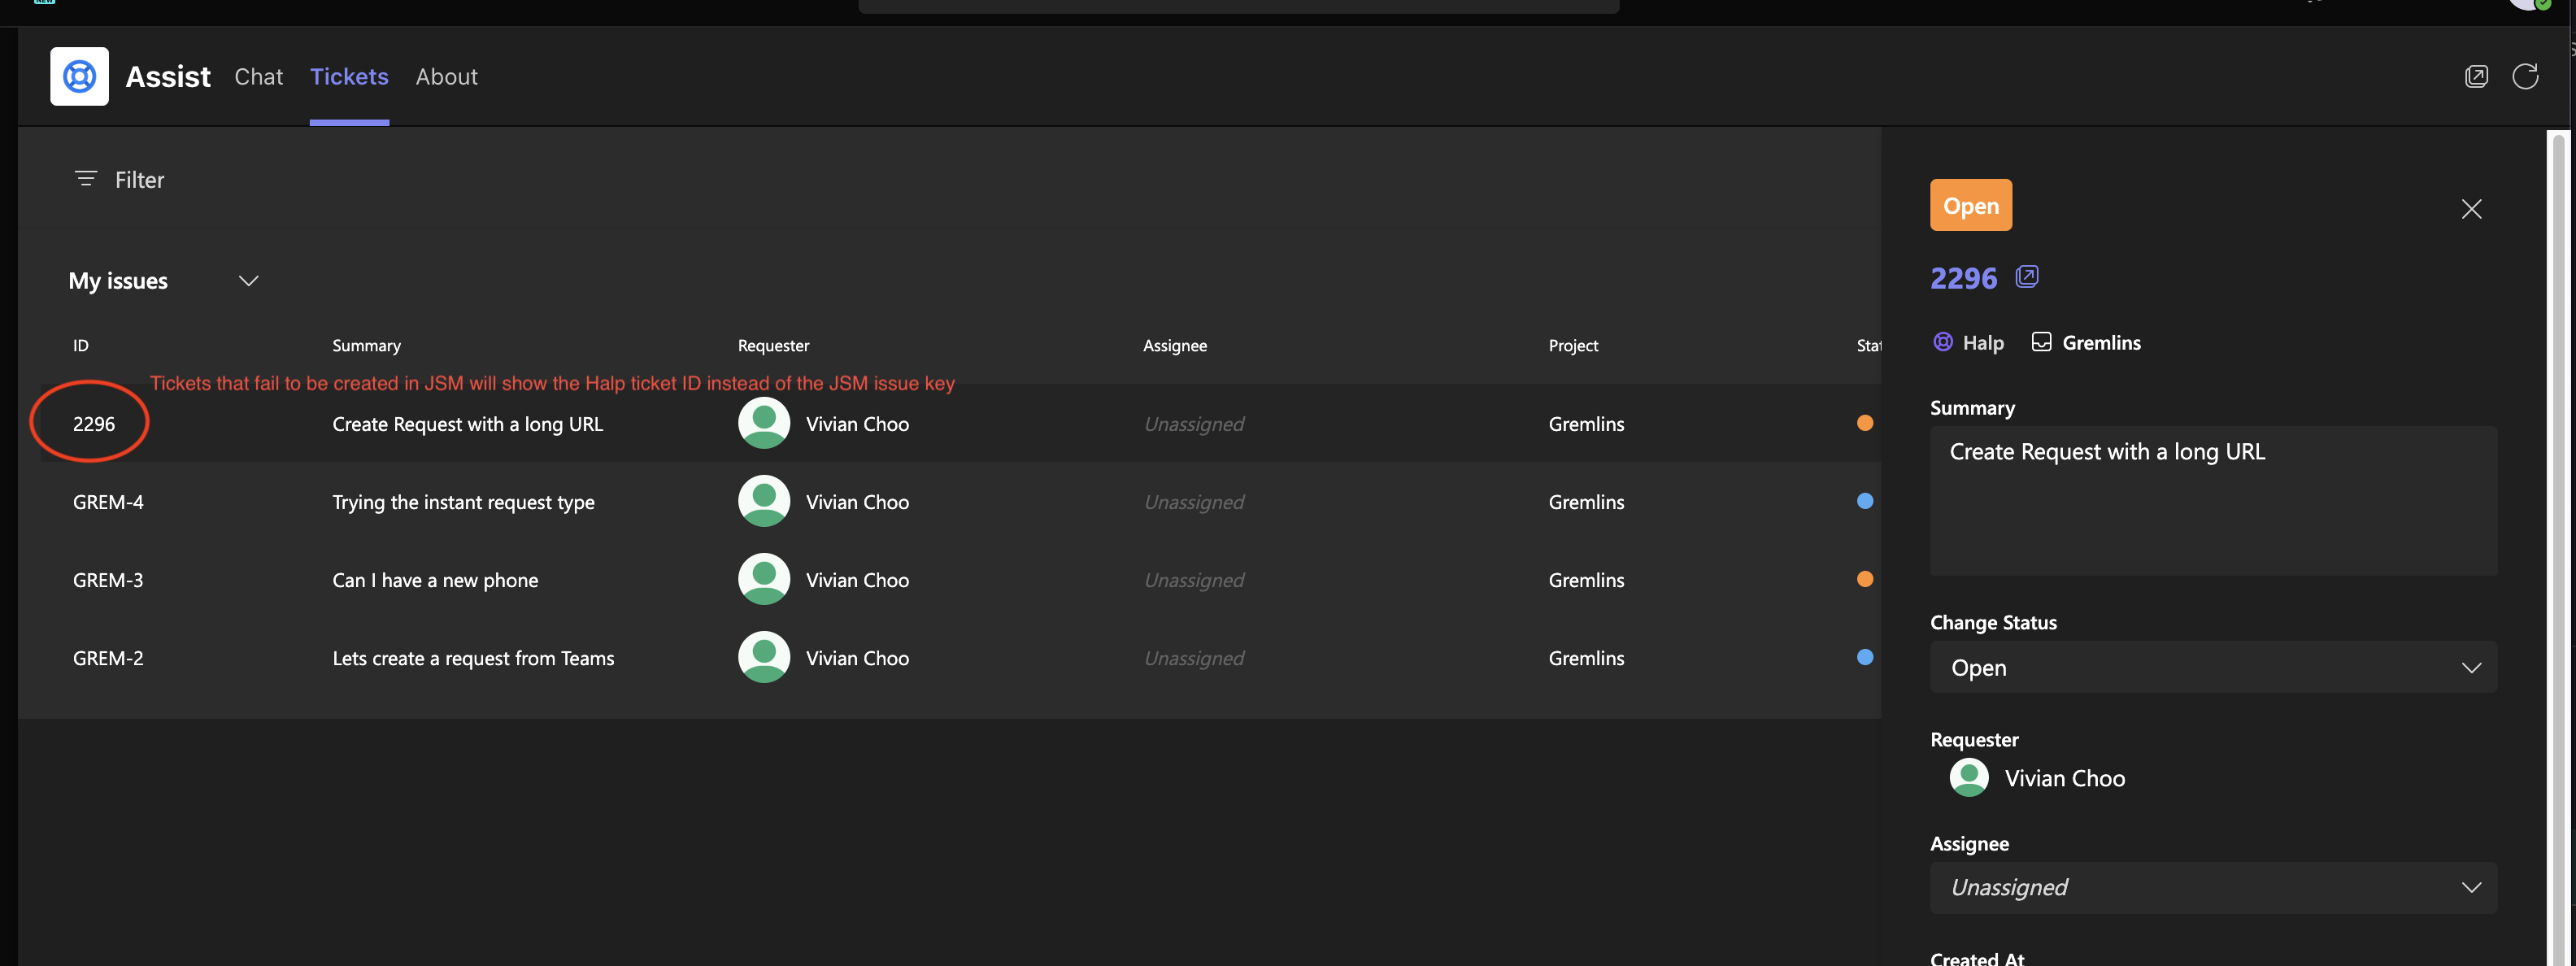Switch to the Chat tab
2576x966 pixels.
258,77
